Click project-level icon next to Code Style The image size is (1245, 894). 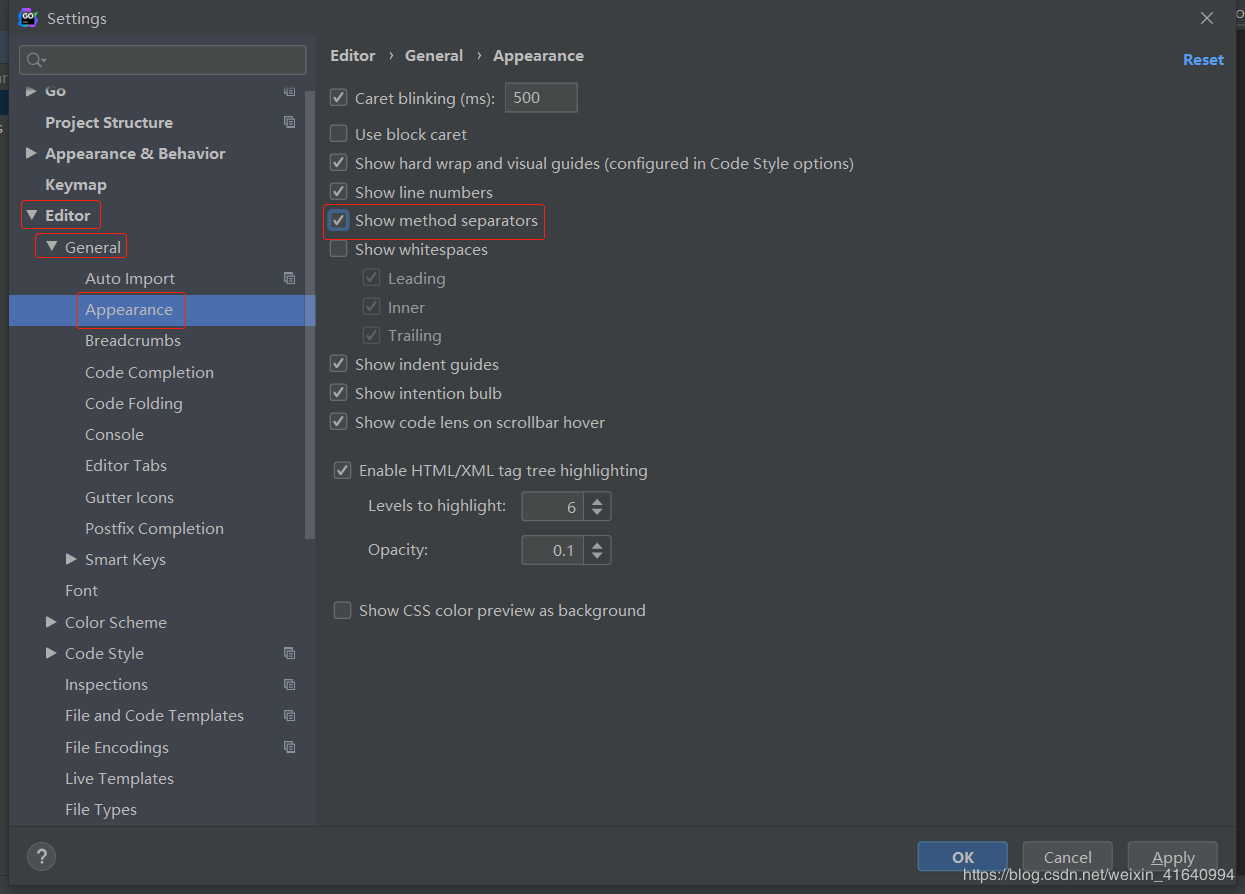289,653
